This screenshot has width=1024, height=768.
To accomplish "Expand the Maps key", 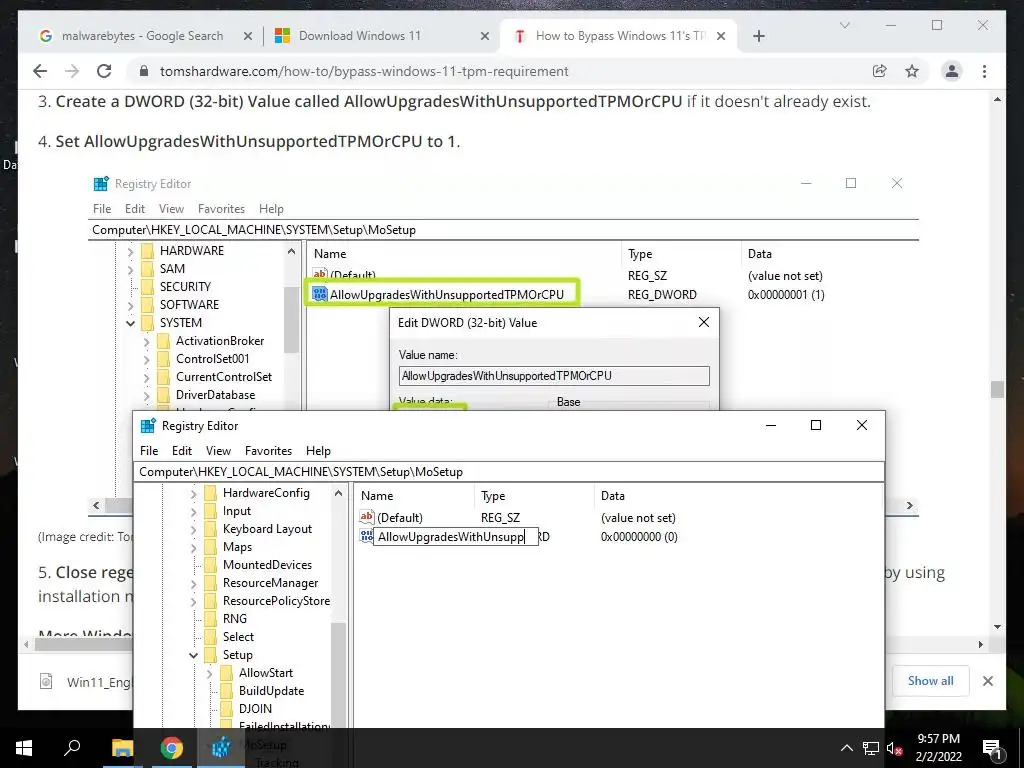I will [x=193, y=547].
